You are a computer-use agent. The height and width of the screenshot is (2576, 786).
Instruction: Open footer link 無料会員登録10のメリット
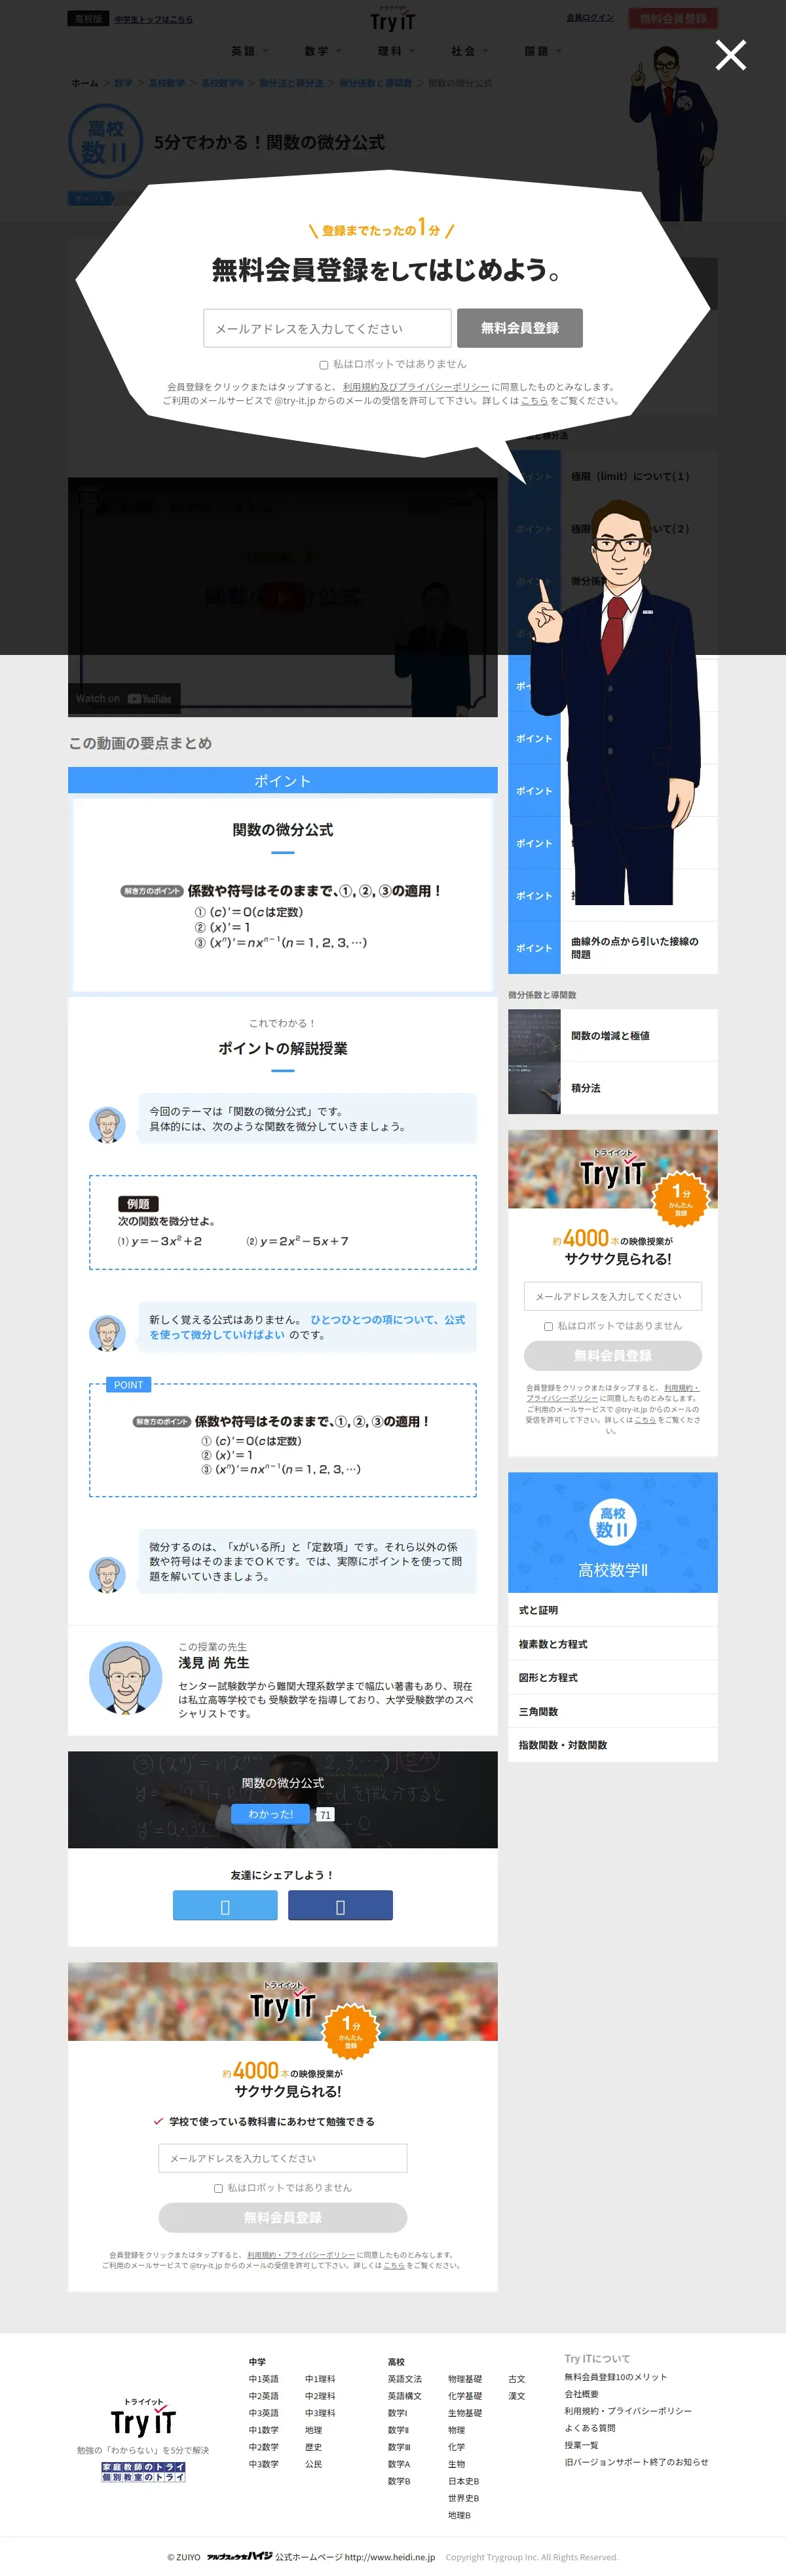616,2377
